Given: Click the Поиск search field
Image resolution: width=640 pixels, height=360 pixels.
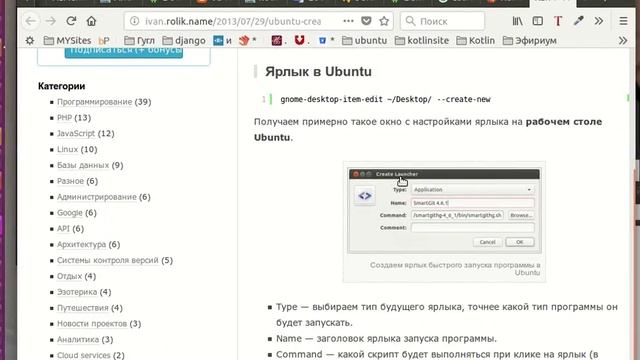Looking at the screenshot, I should pos(442,21).
